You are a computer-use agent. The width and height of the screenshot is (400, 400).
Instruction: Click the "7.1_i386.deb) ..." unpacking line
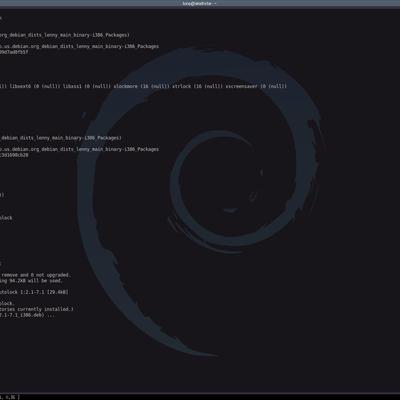(x=28, y=315)
